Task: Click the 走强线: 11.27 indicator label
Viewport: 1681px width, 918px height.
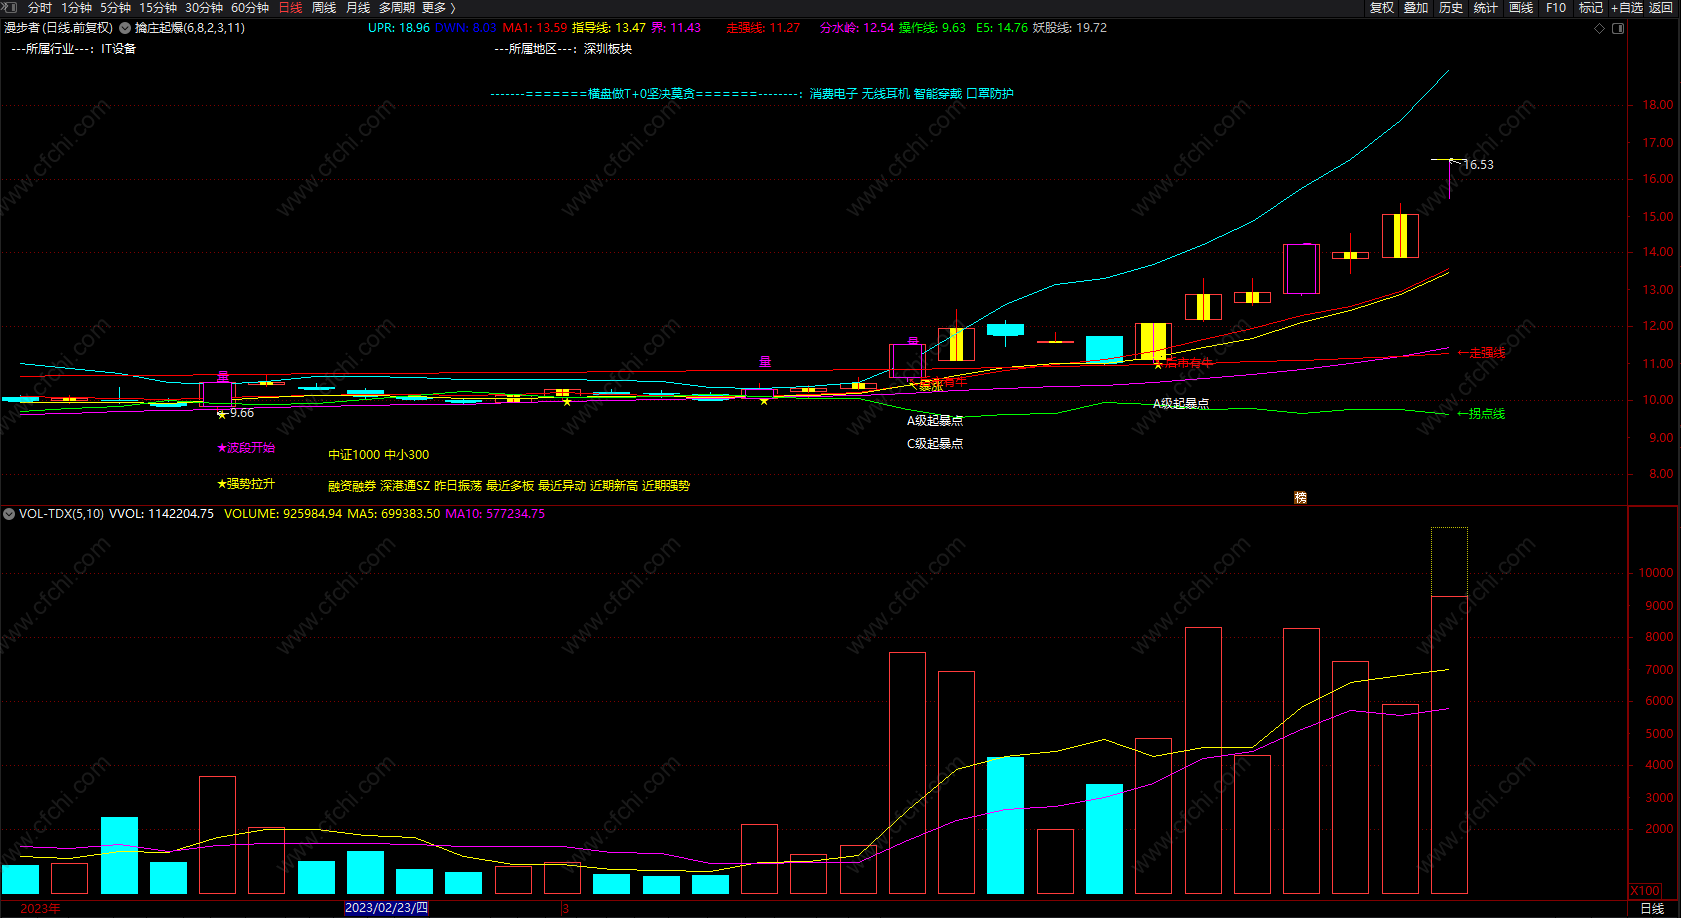Action: point(763,28)
